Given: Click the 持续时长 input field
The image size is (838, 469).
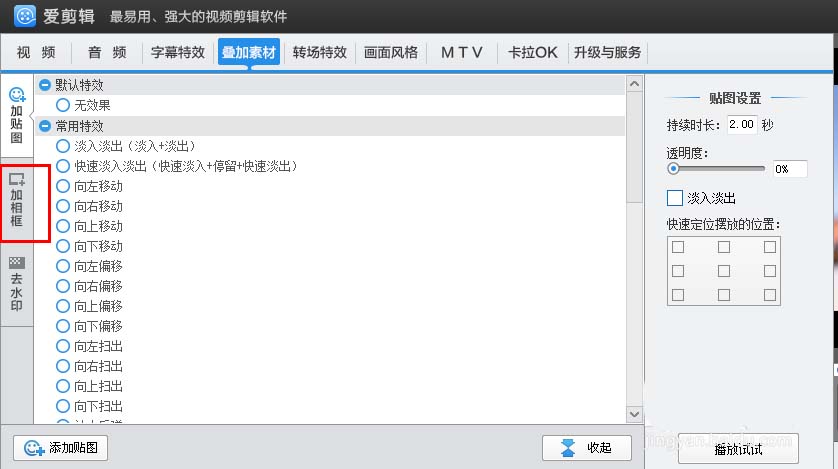Looking at the screenshot, I should pos(742,124).
